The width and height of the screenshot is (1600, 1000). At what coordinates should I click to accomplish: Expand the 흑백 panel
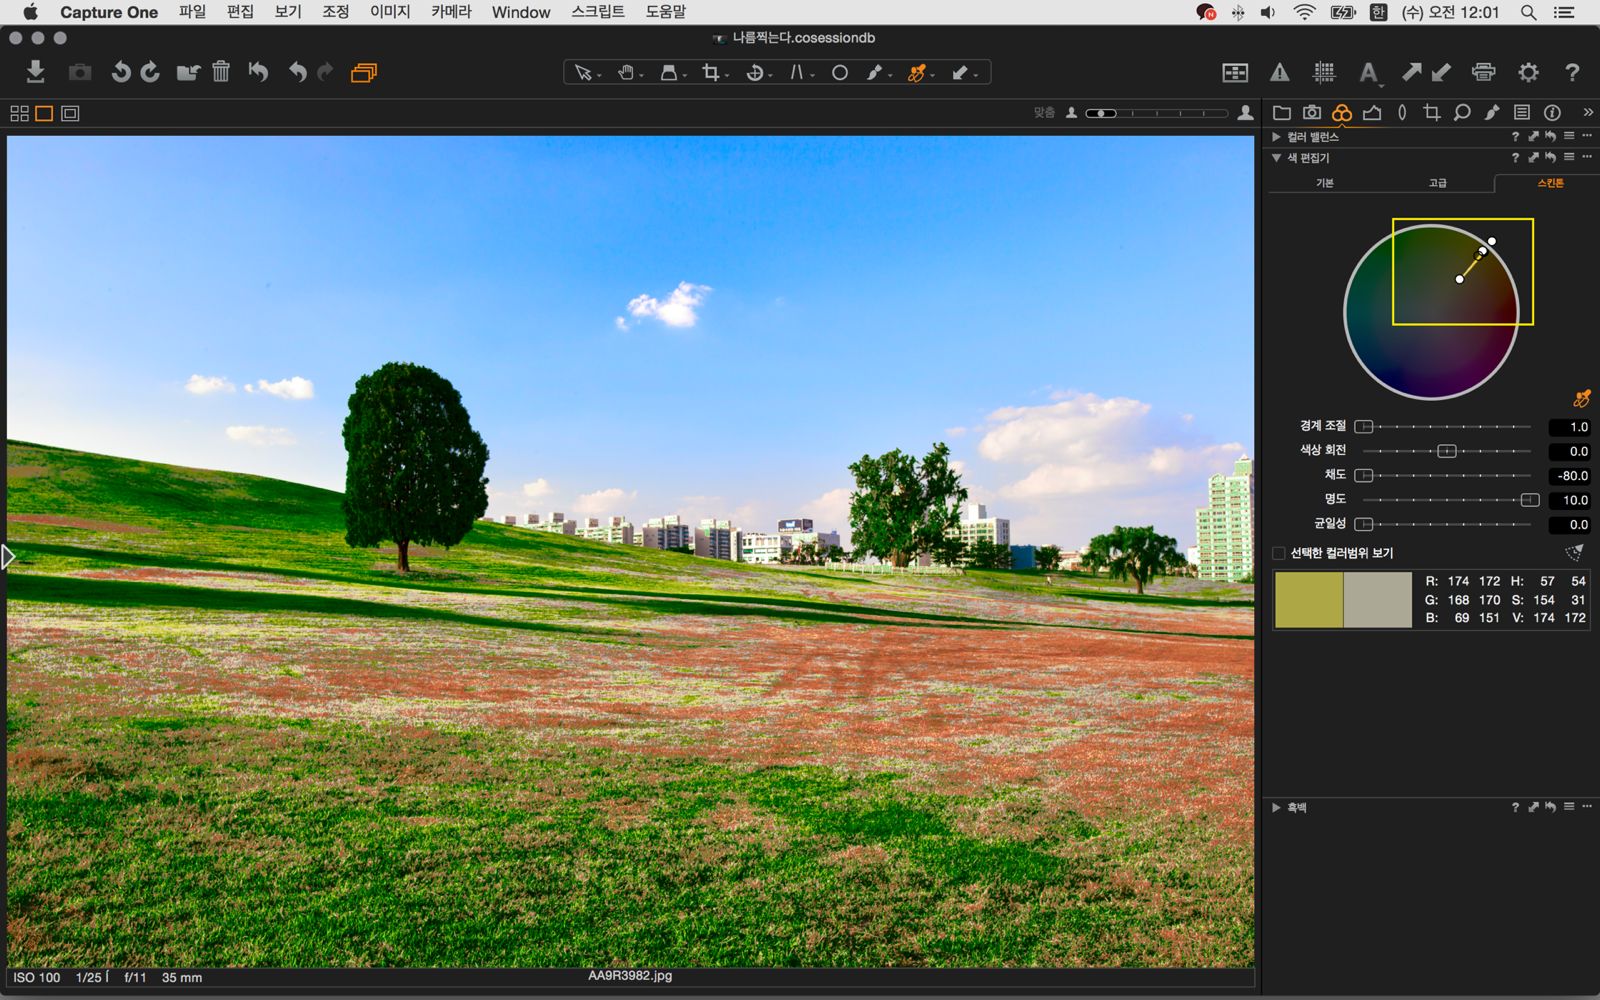[x=1276, y=807]
